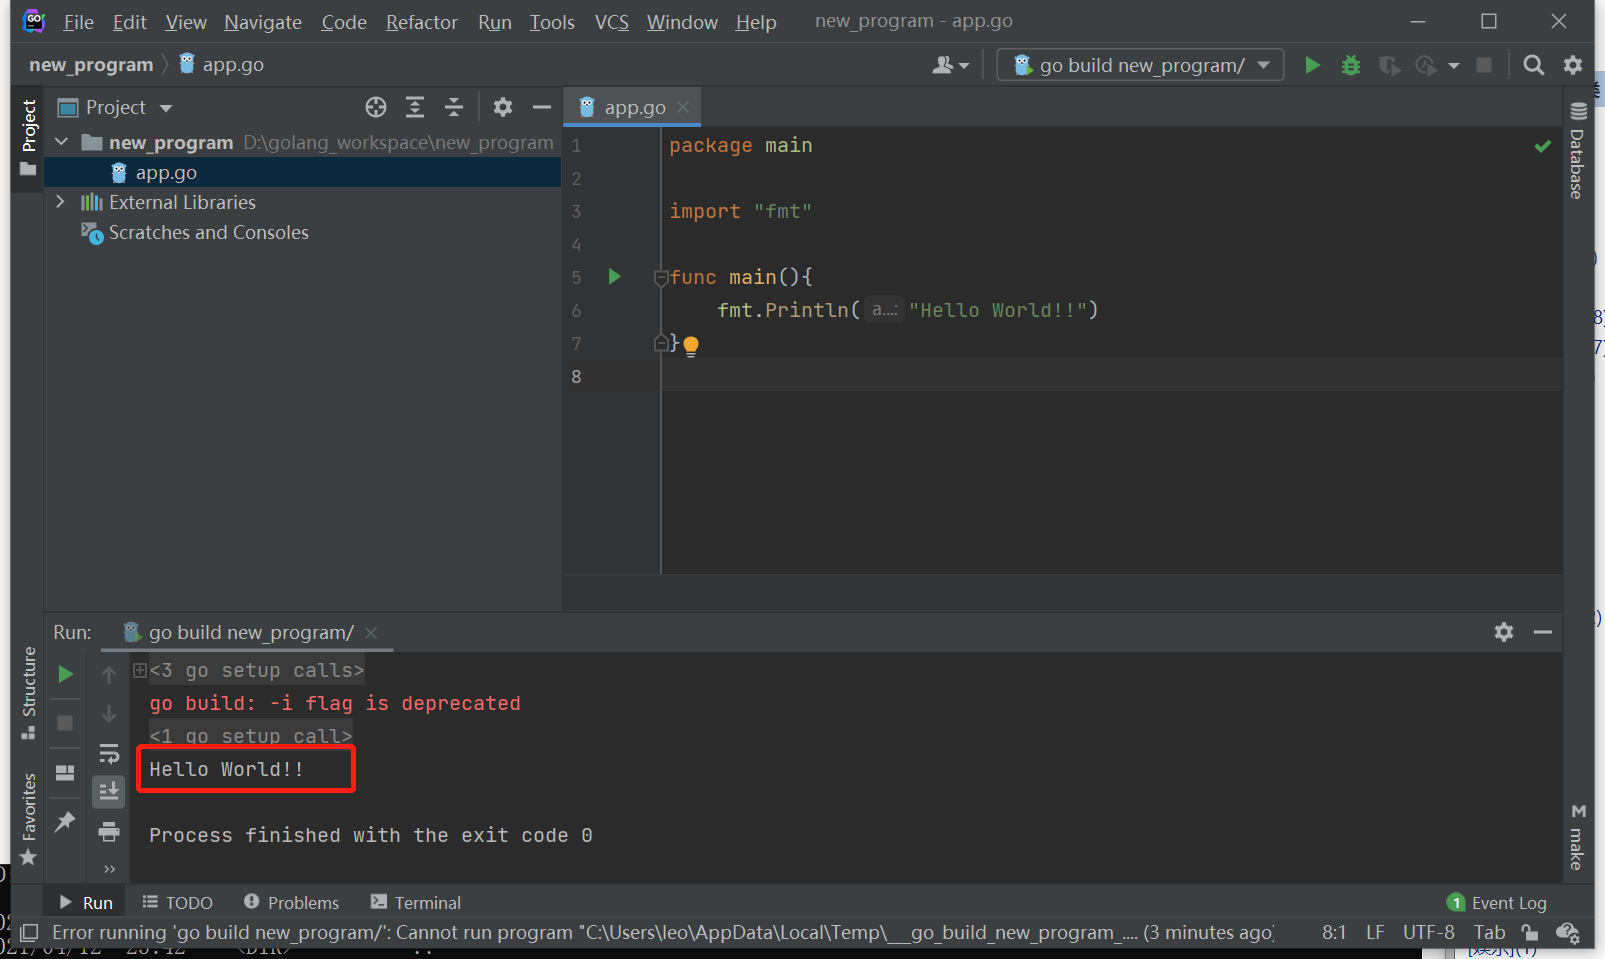Minimize the Run tool window

(x=1543, y=632)
